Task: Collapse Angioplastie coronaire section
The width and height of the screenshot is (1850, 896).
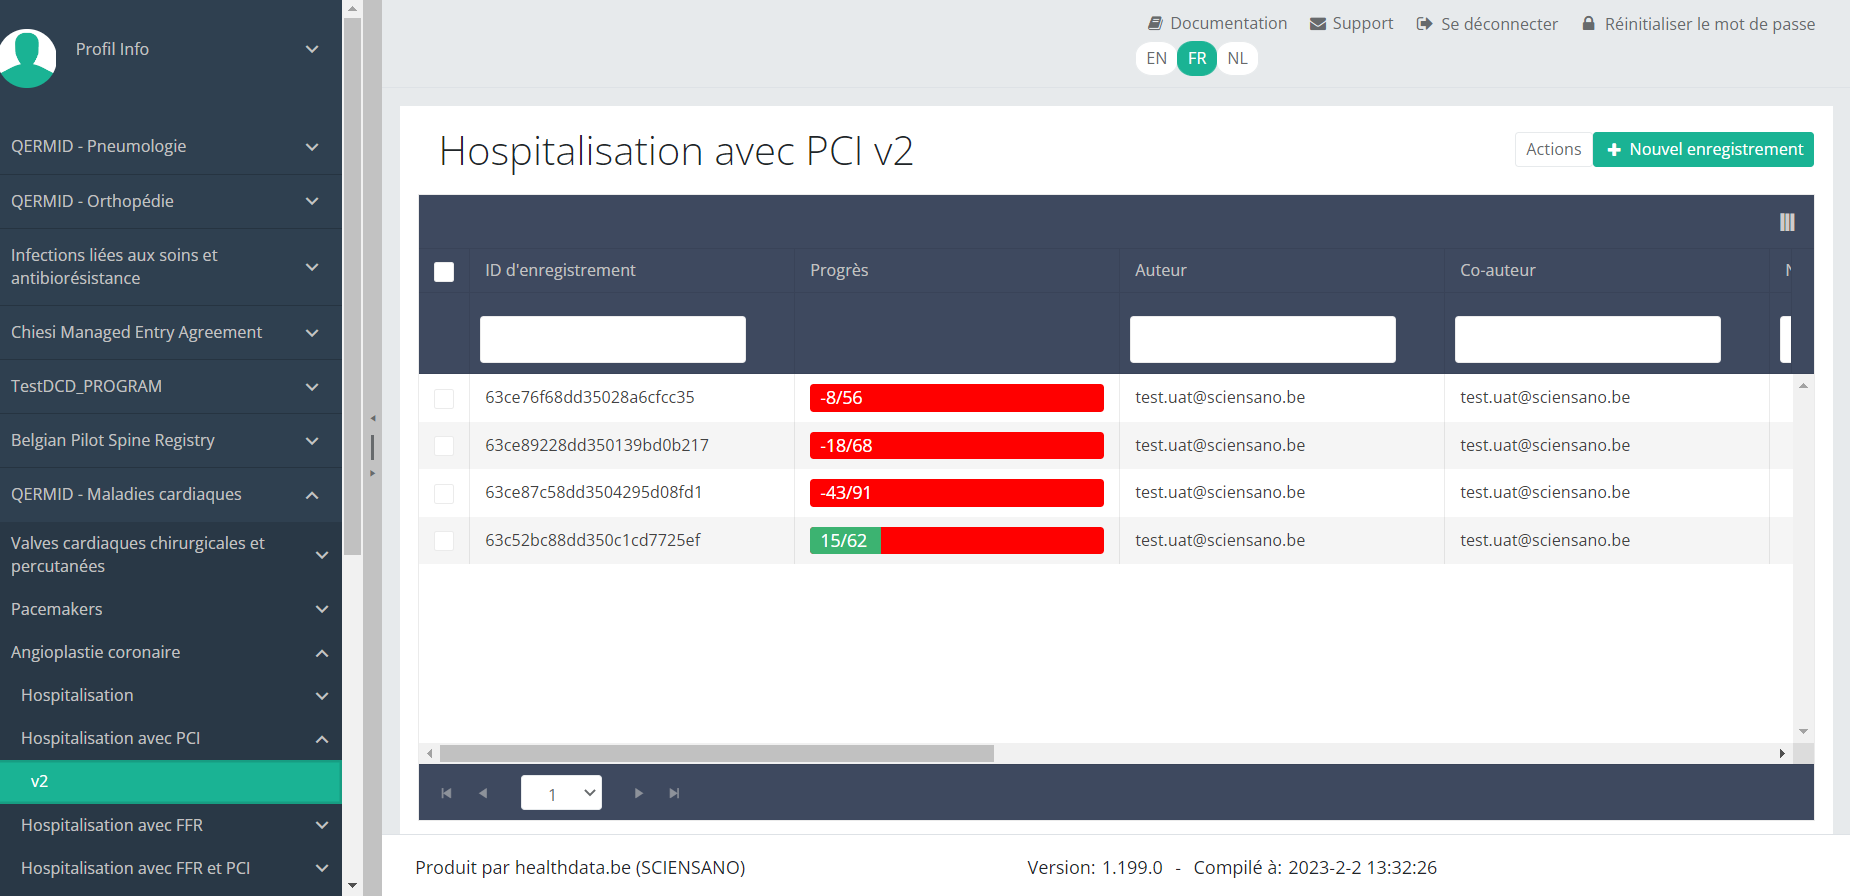Action: pyautogui.click(x=321, y=653)
